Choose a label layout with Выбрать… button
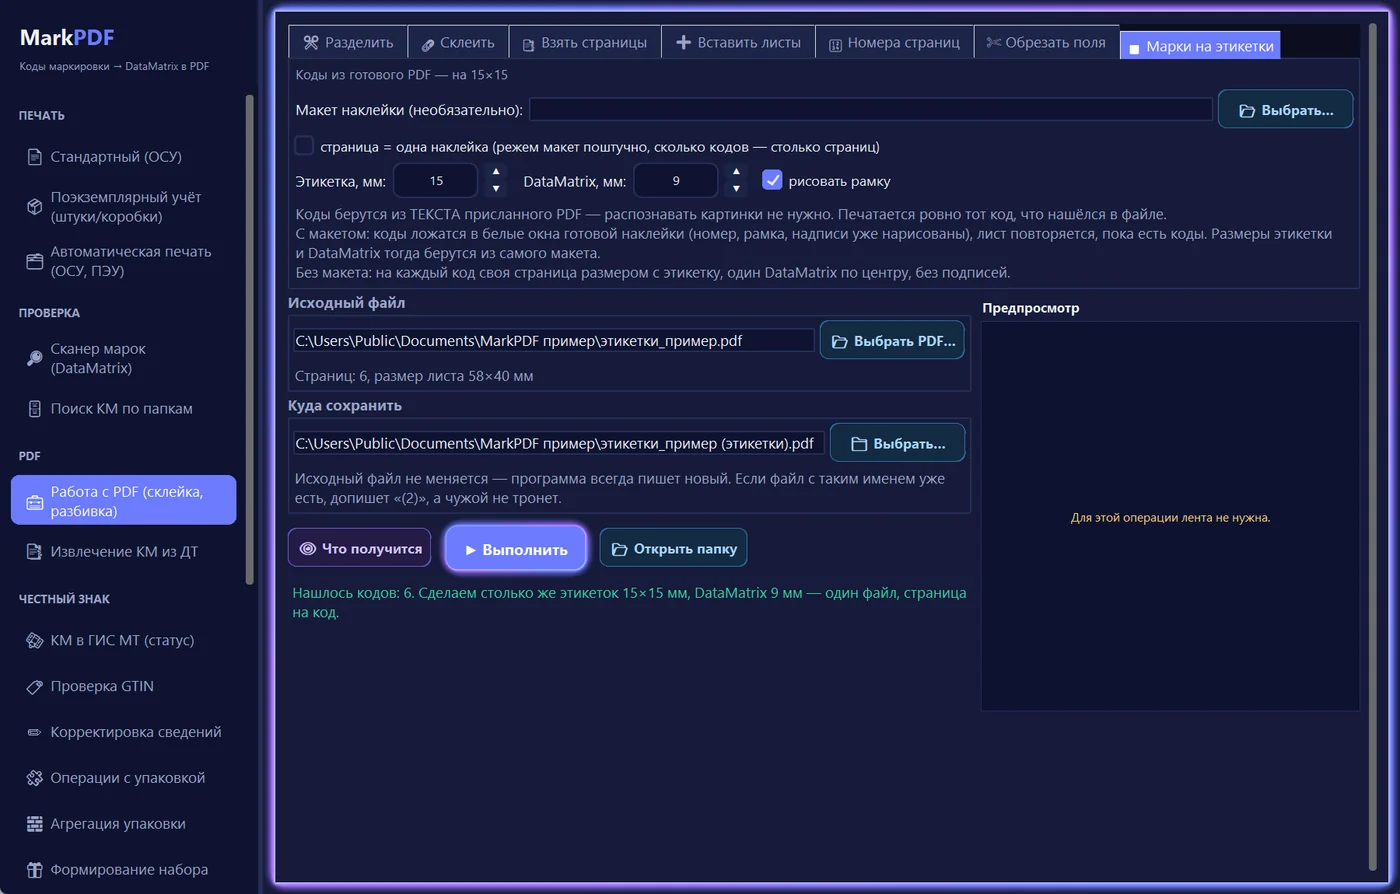The height and width of the screenshot is (894, 1400). [1285, 110]
